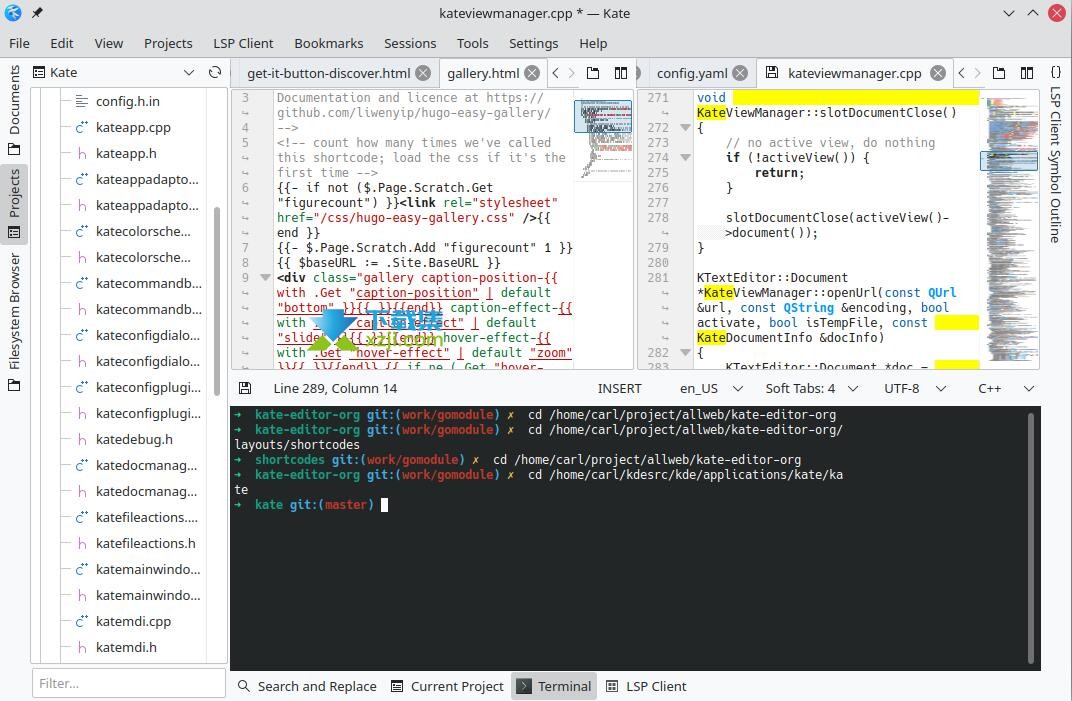Toggle the Filesystem Browser side panel
This screenshot has width=1072, height=701.
(14, 322)
